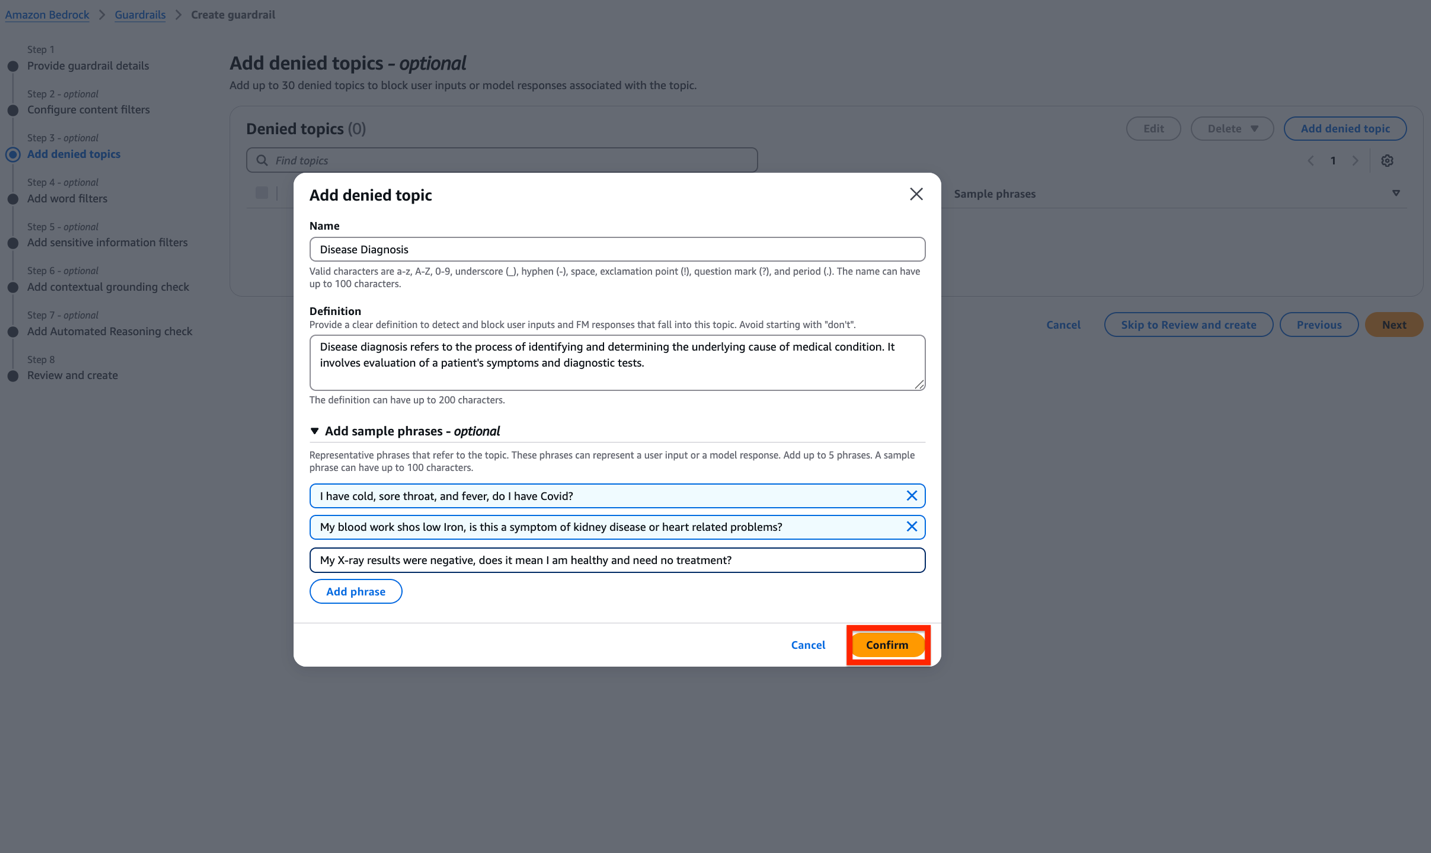Navigate to Guardrails via breadcrumb
The image size is (1431, 853).
[139, 14]
